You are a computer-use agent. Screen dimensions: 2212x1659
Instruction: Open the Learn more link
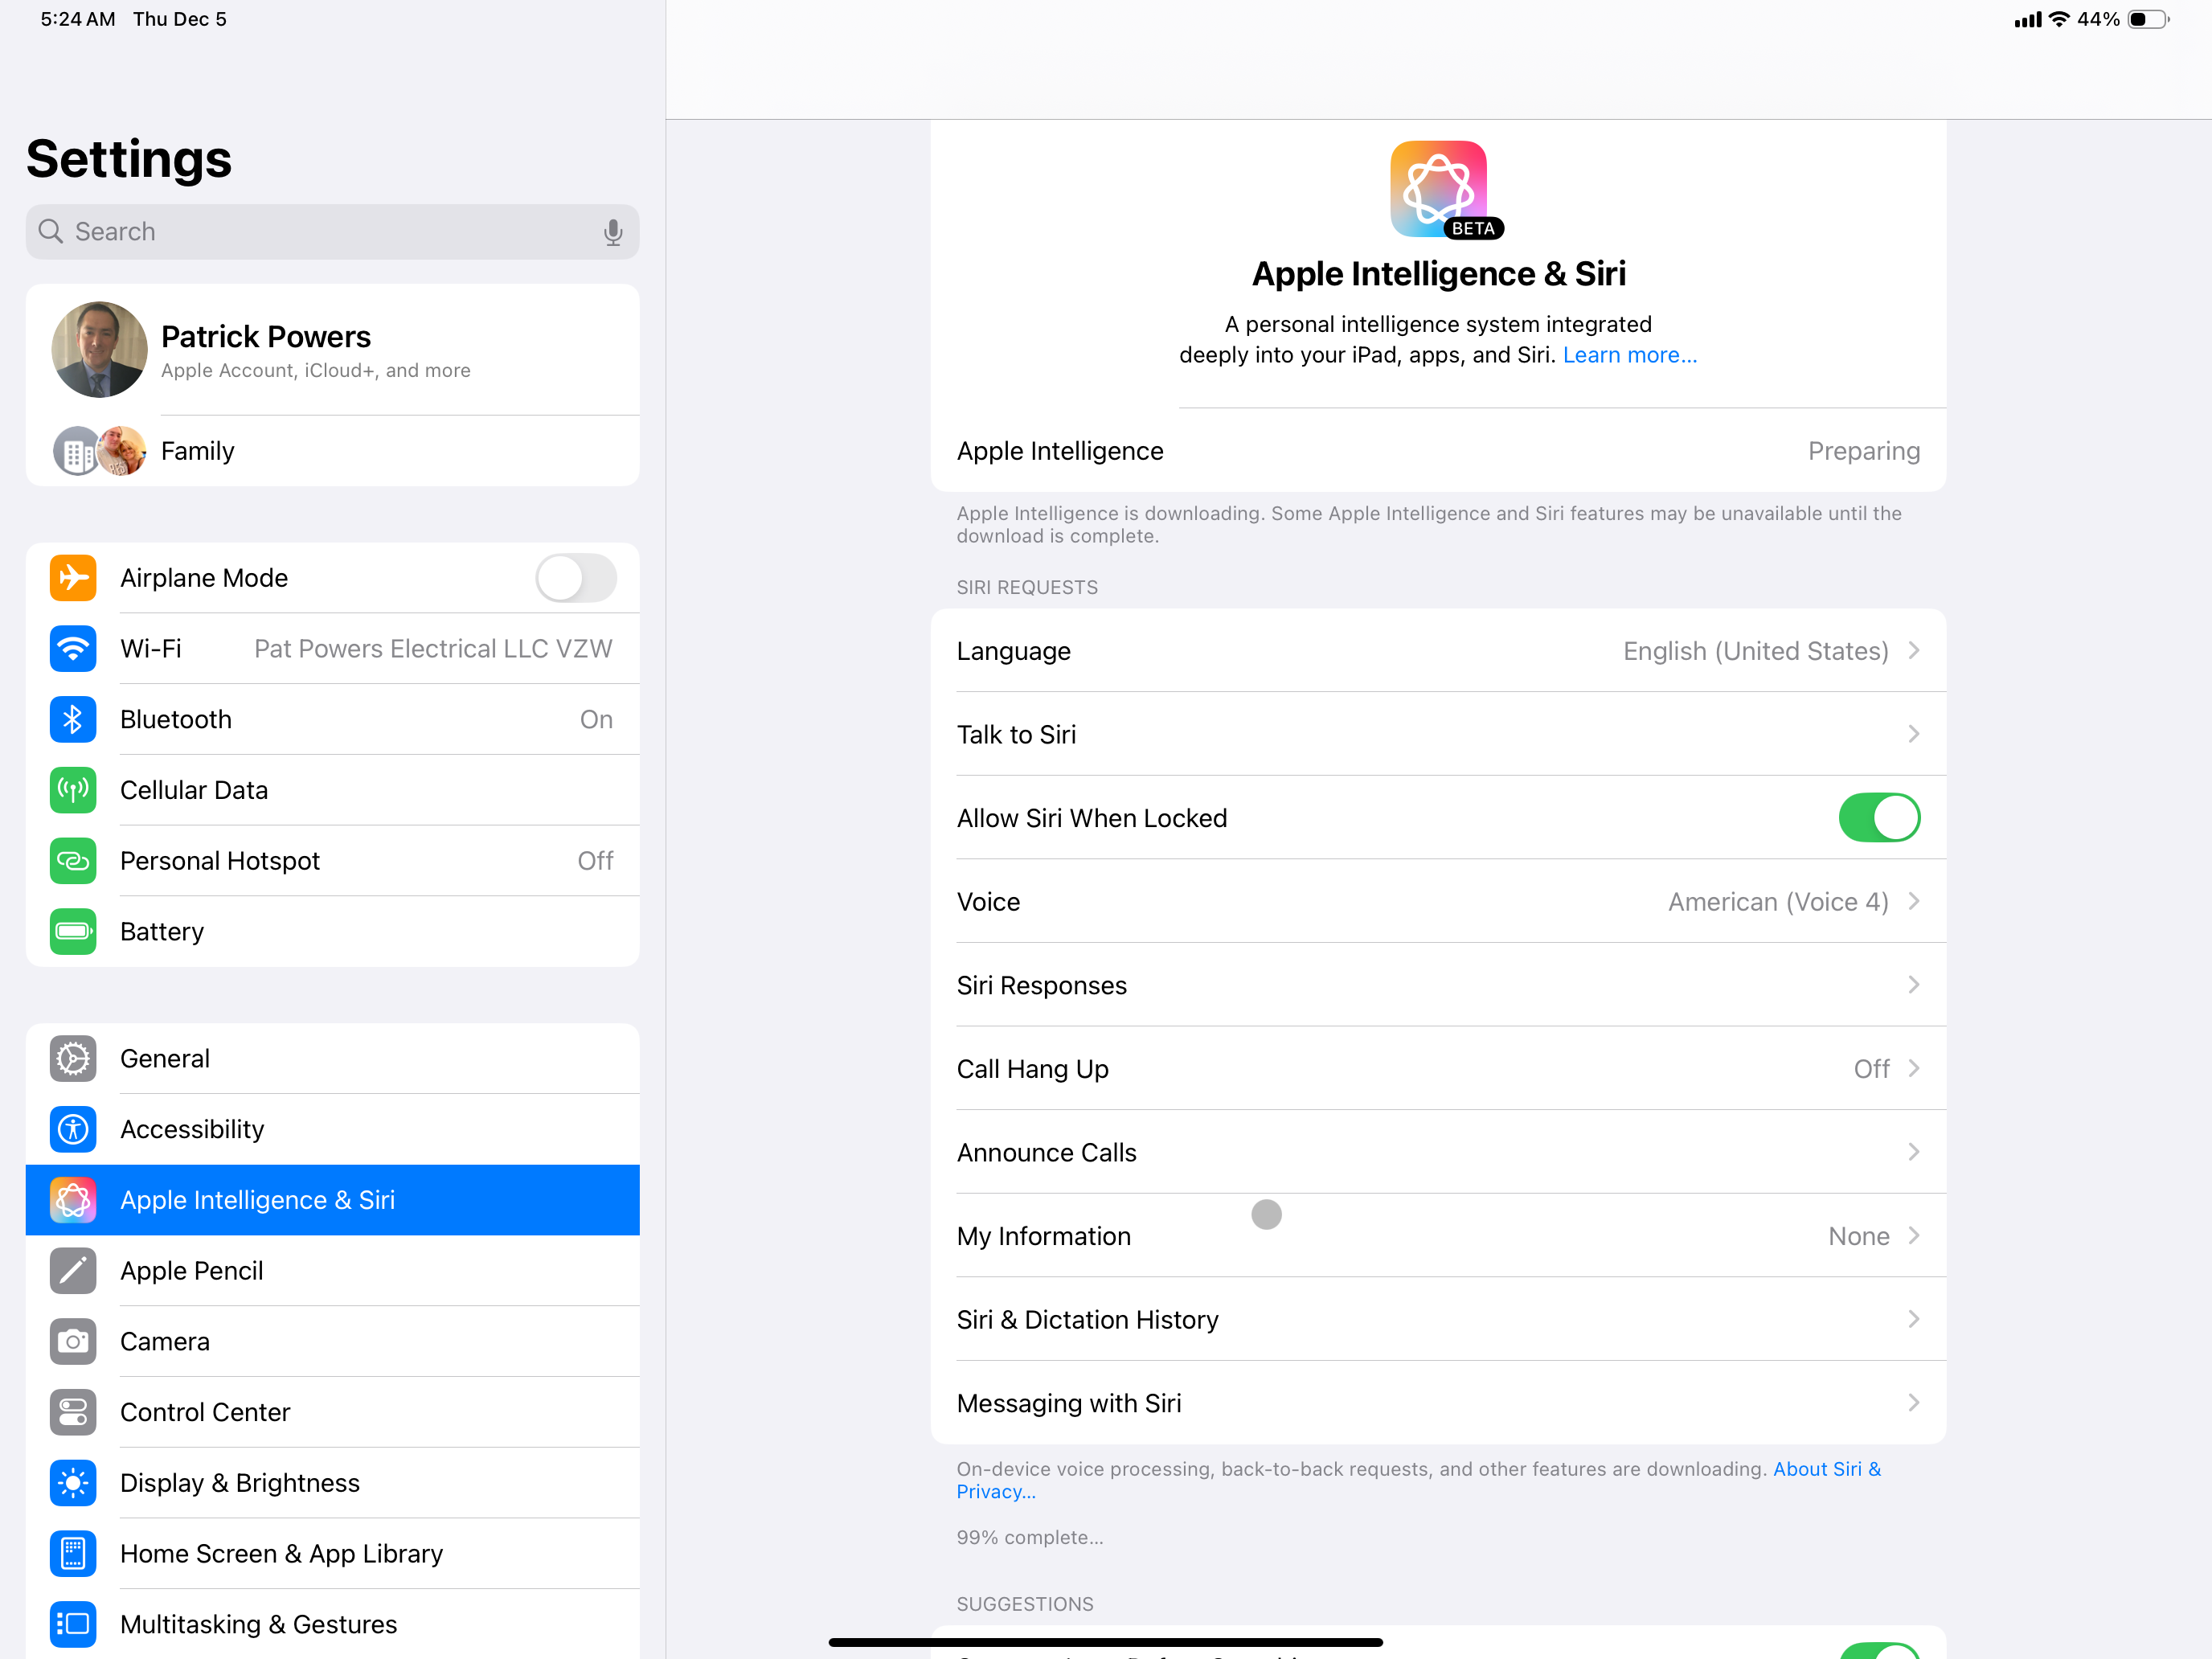pyautogui.click(x=1629, y=355)
